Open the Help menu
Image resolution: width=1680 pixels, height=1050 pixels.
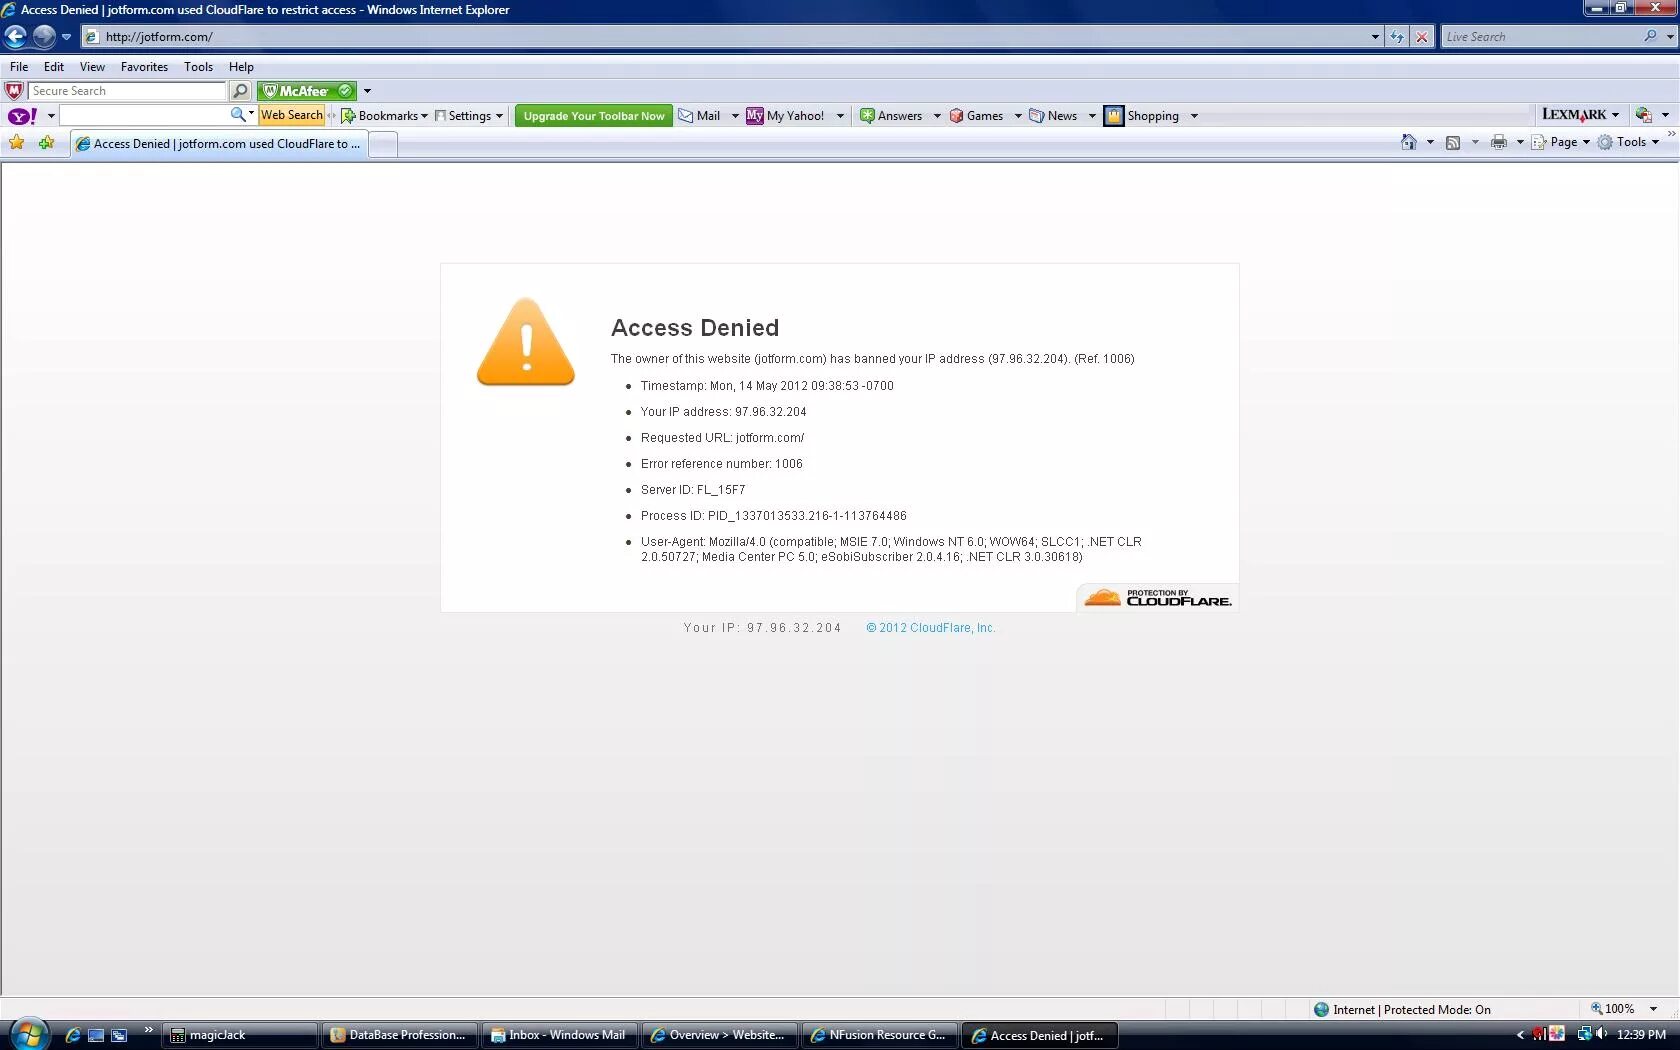pyautogui.click(x=241, y=67)
